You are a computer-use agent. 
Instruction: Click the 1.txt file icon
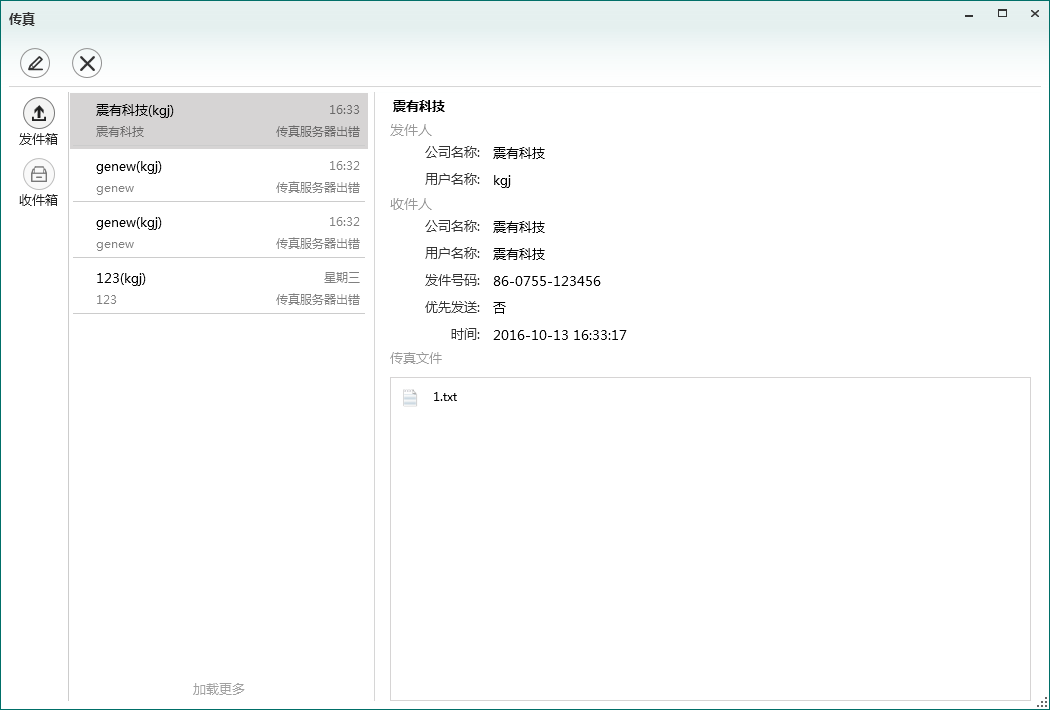tap(410, 397)
